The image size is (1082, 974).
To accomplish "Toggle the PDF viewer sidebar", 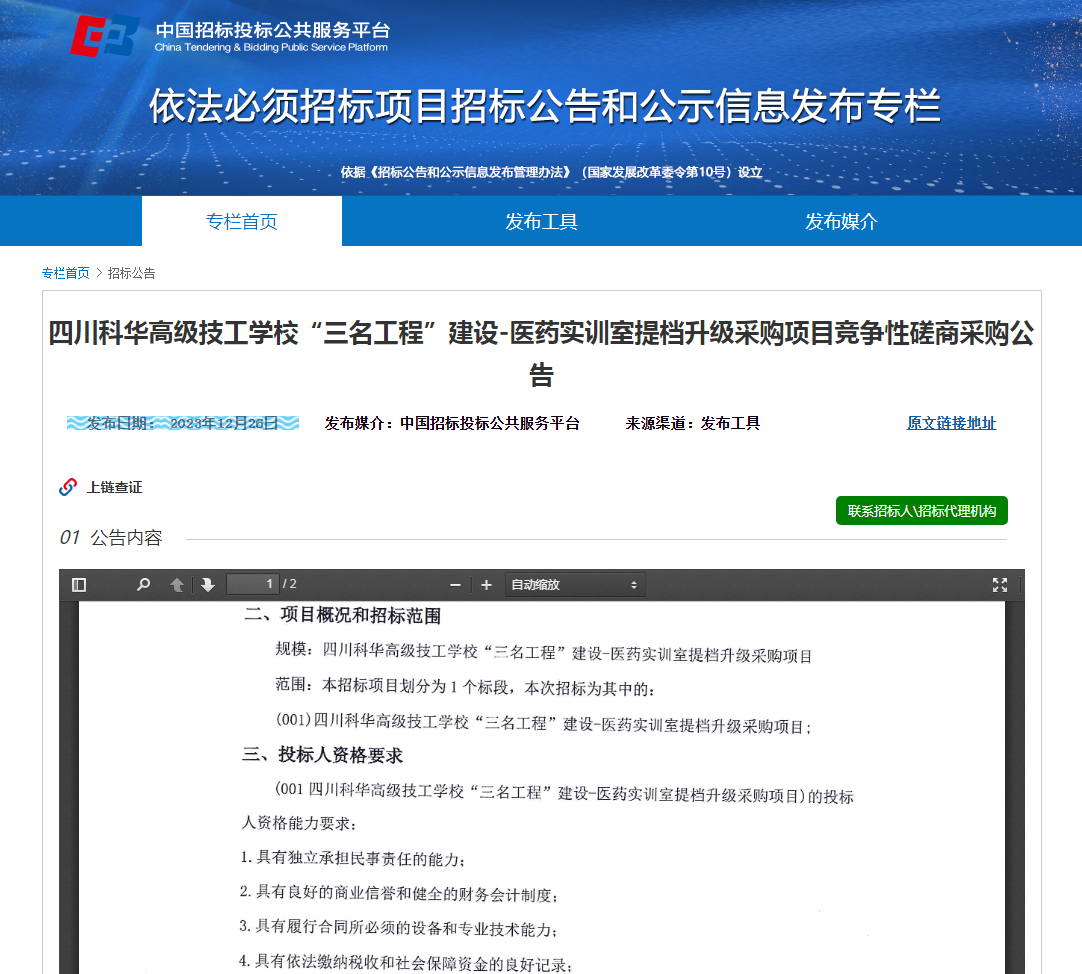I will 79,585.
